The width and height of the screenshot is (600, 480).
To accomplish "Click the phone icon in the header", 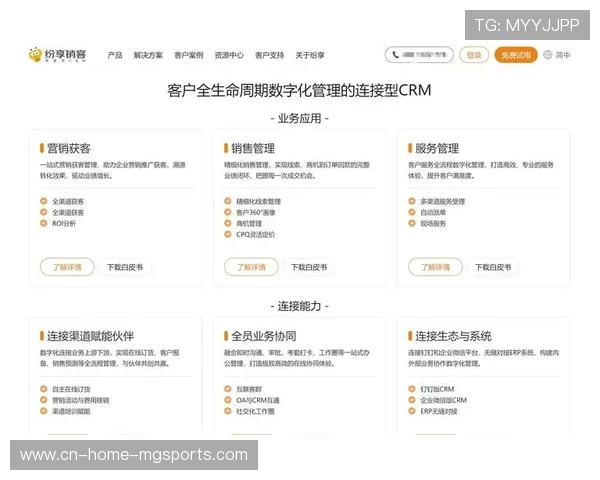I will [x=395, y=55].
